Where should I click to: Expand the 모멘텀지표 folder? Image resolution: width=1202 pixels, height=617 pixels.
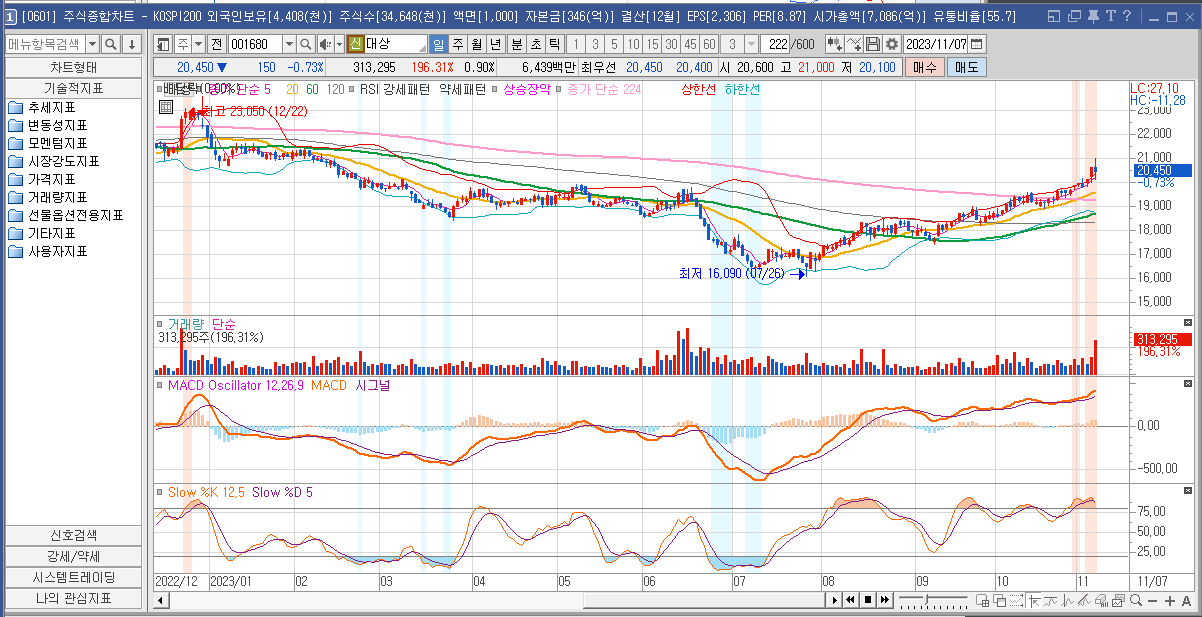coord(48,144)
